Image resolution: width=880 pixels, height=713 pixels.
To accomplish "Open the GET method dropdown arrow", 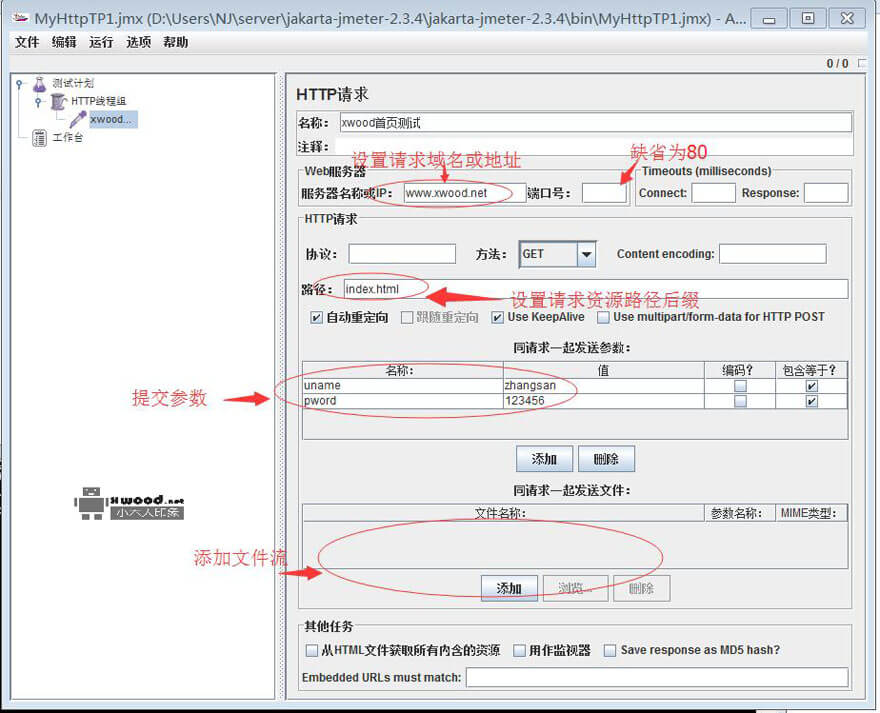I will coord(586,254).
